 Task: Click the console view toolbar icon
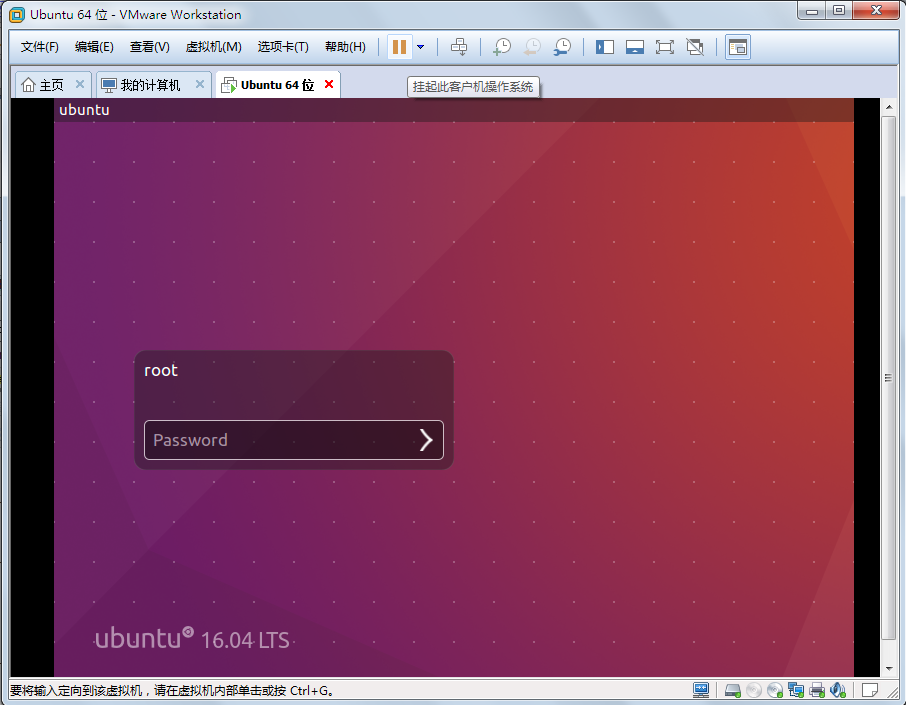point(738,47)
